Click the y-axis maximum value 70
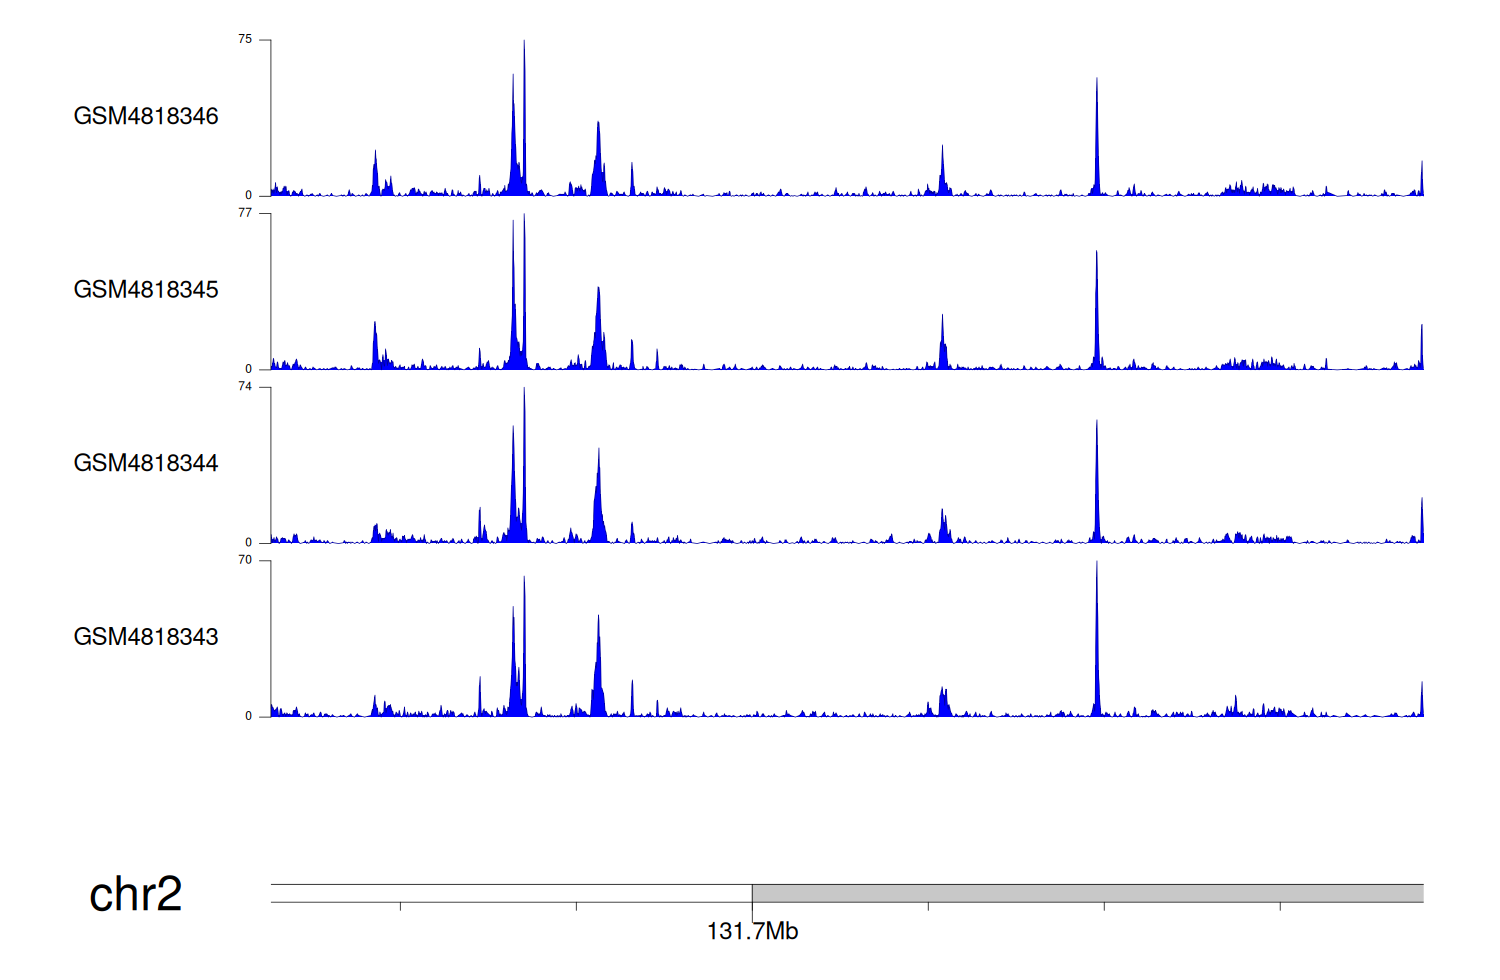 point(245,560)
